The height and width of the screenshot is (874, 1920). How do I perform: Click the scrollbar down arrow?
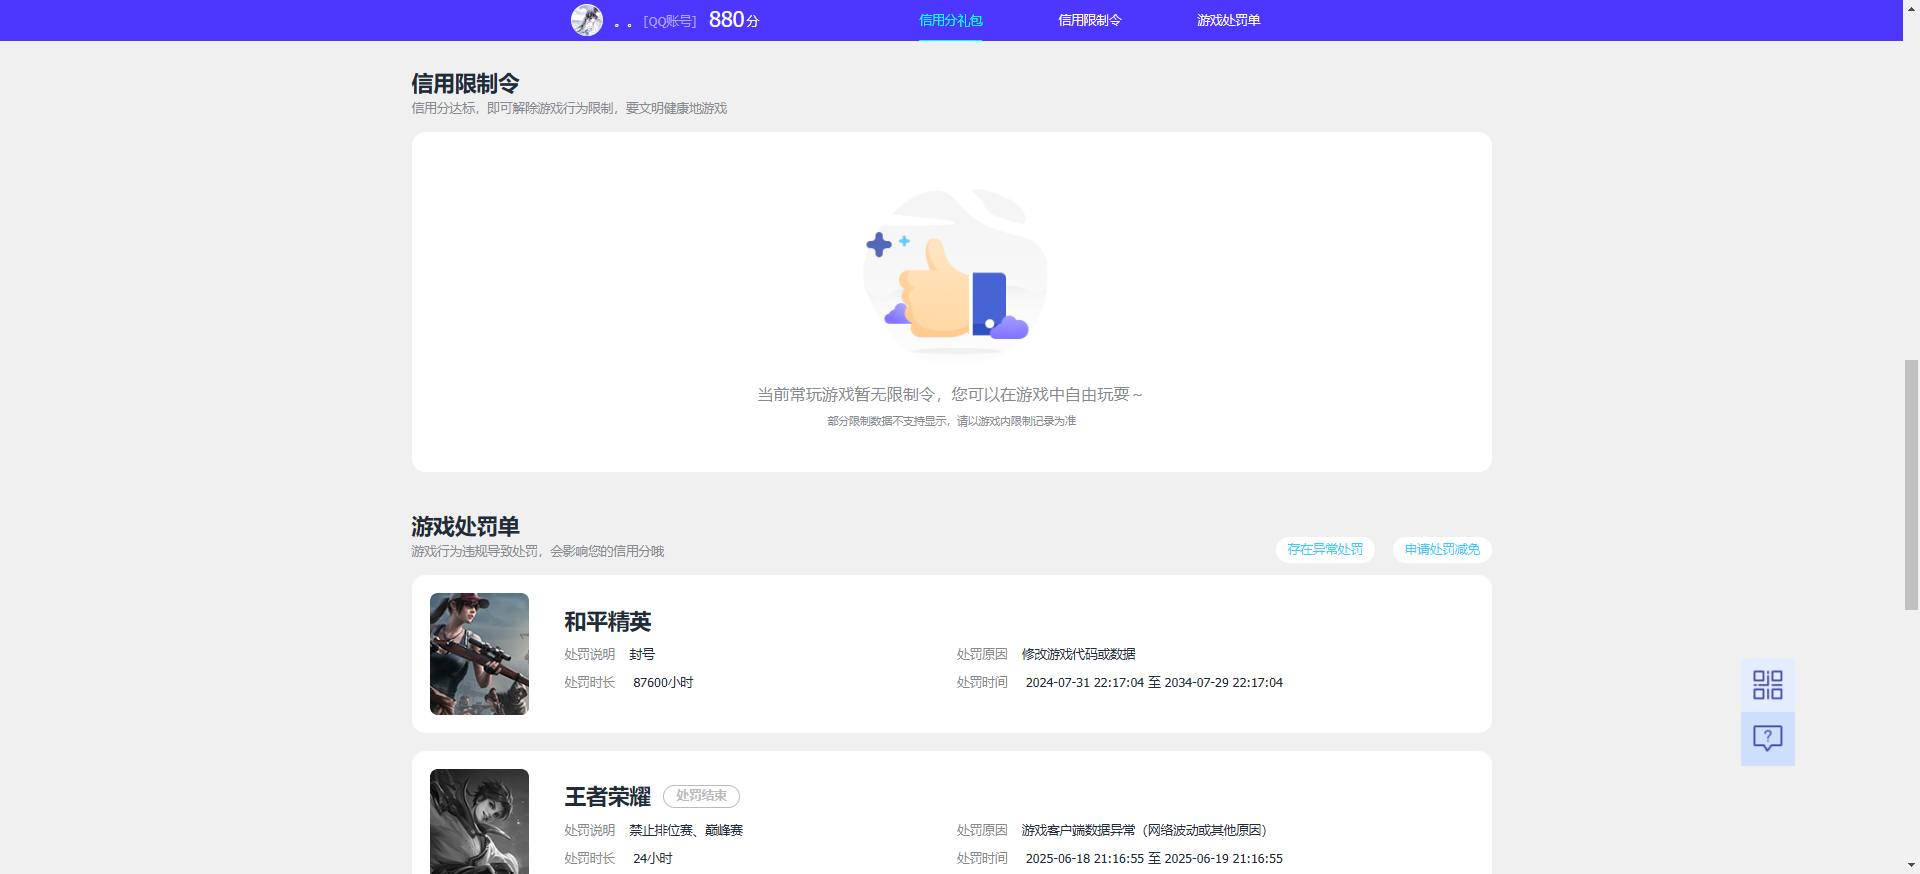1911,866
